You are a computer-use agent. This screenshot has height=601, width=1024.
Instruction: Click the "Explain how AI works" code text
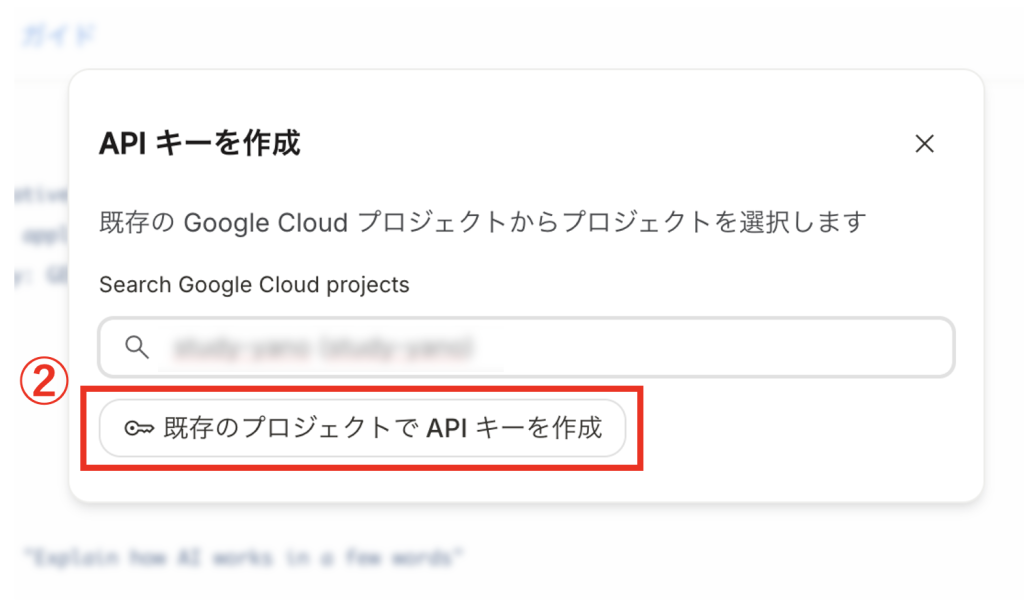coord(244,555)
